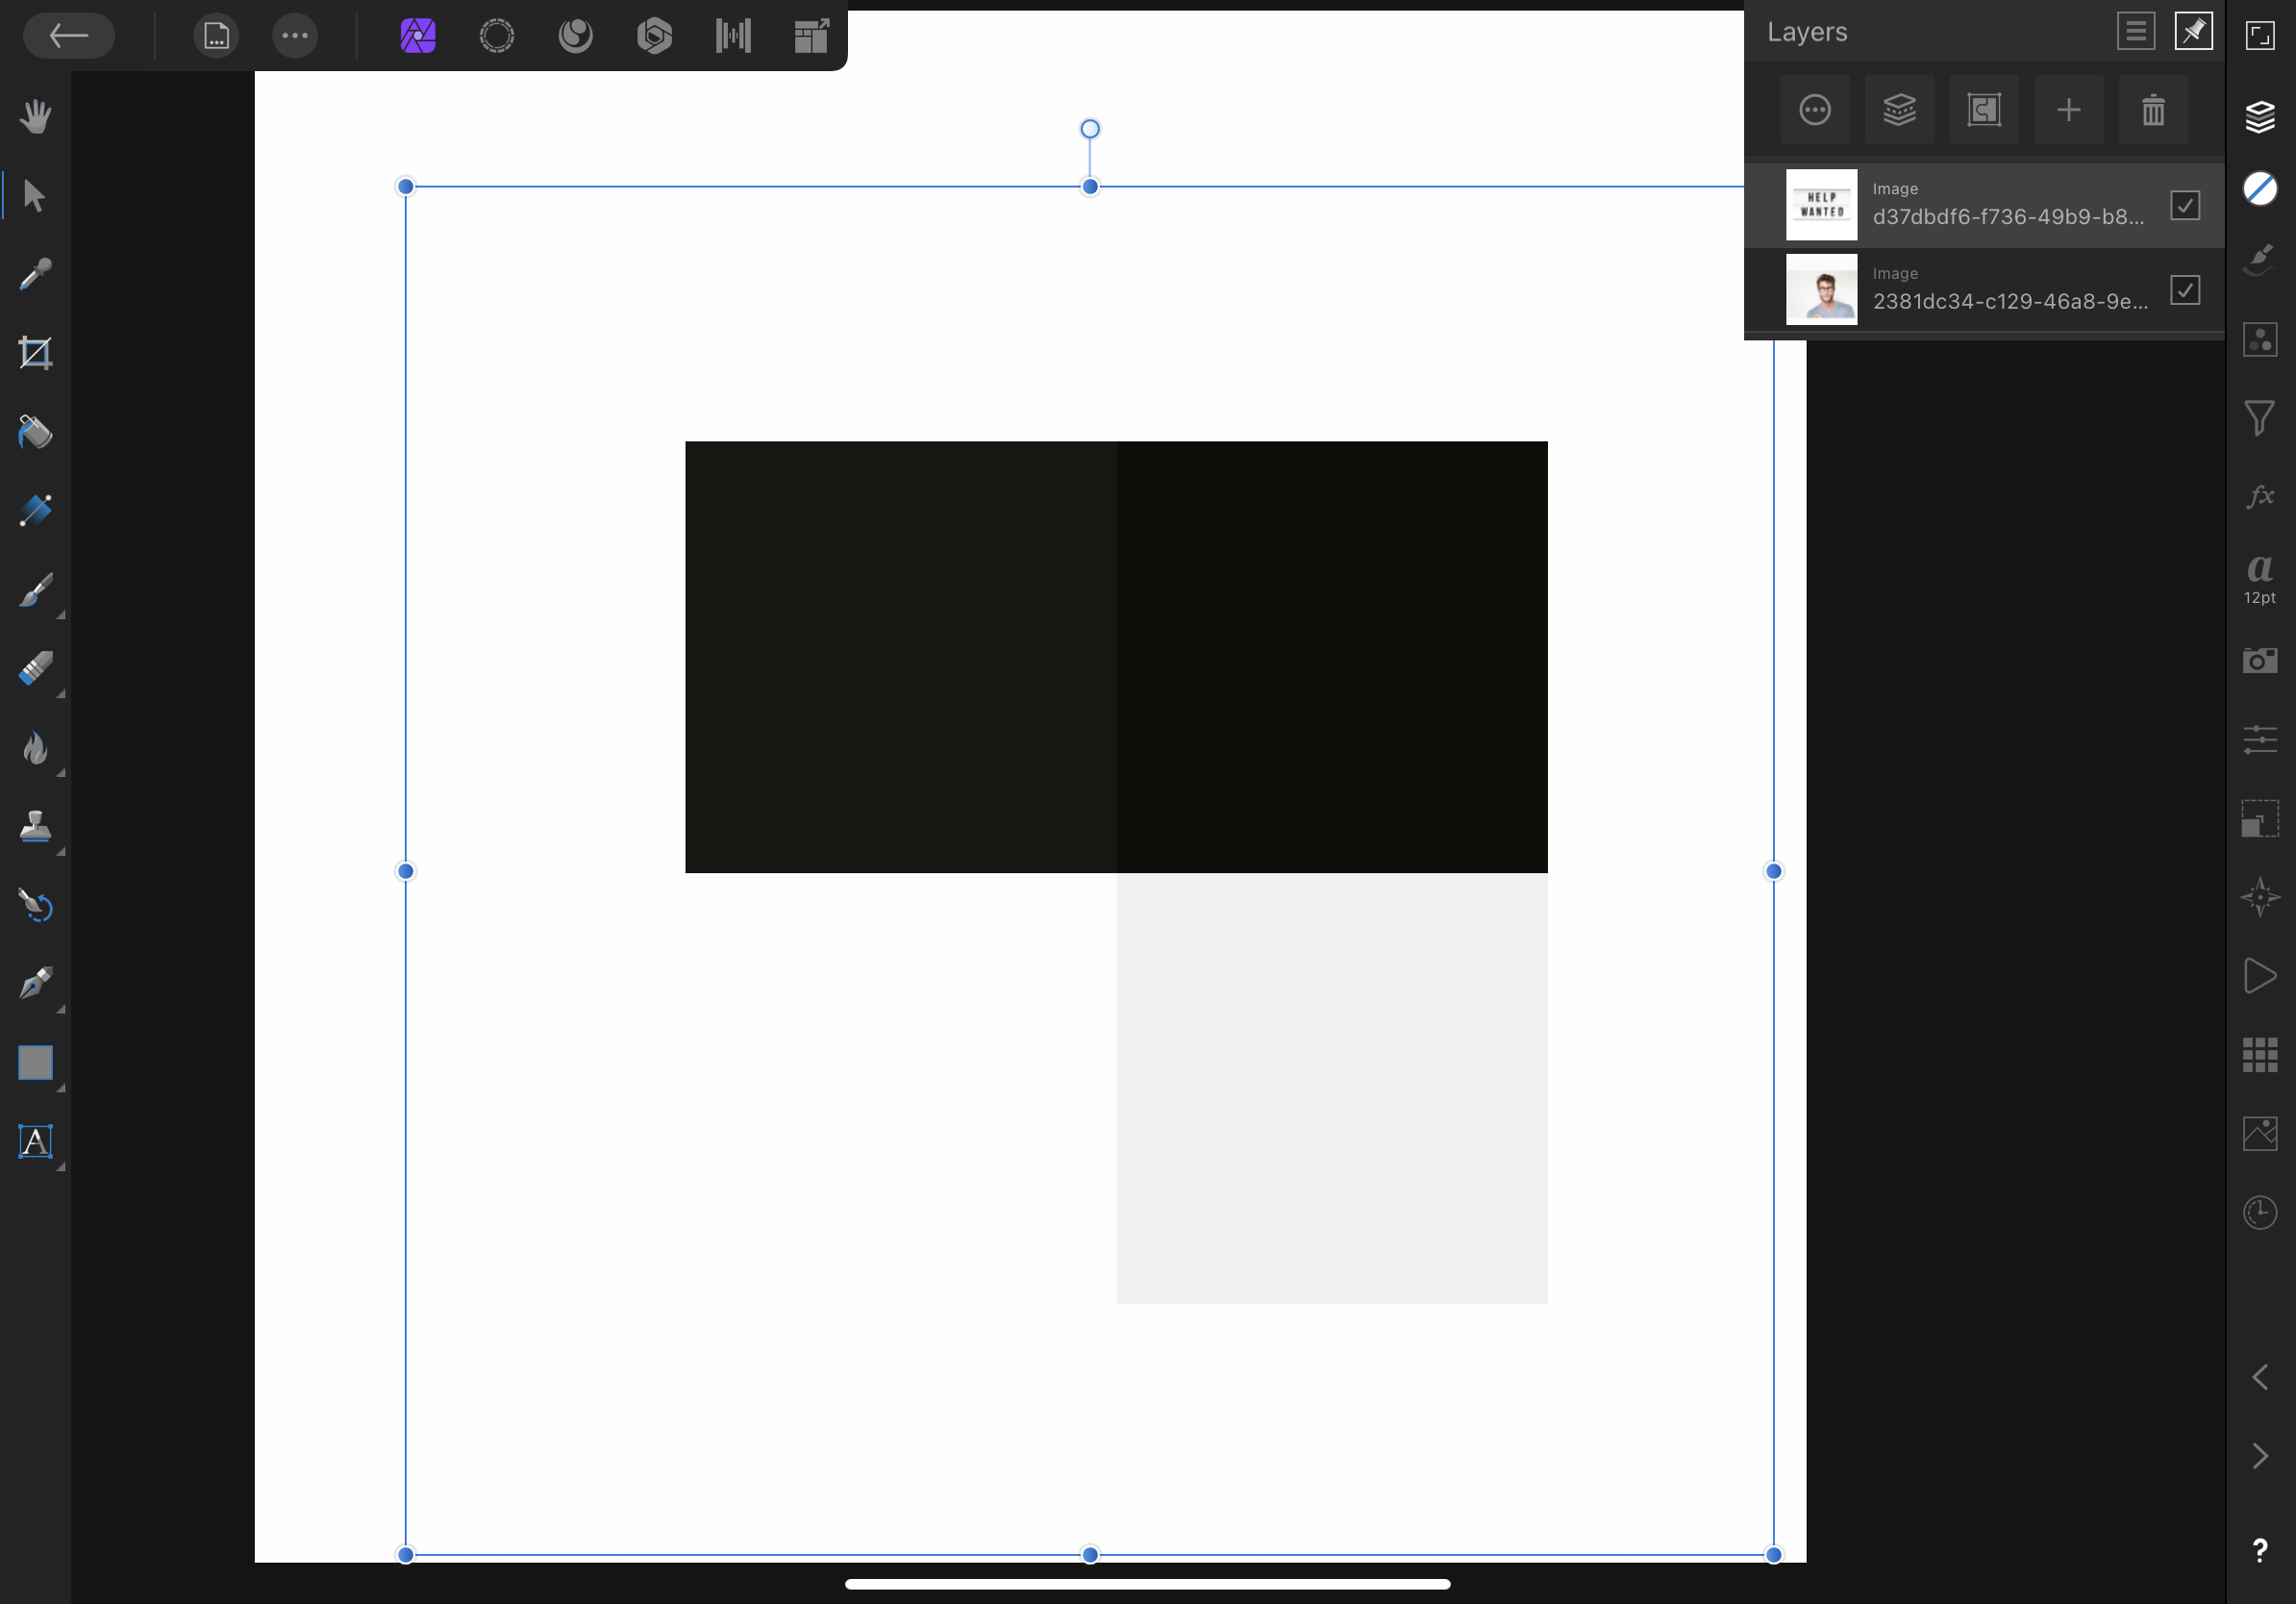Pick the Clone stamp tool

click(35, 827)
